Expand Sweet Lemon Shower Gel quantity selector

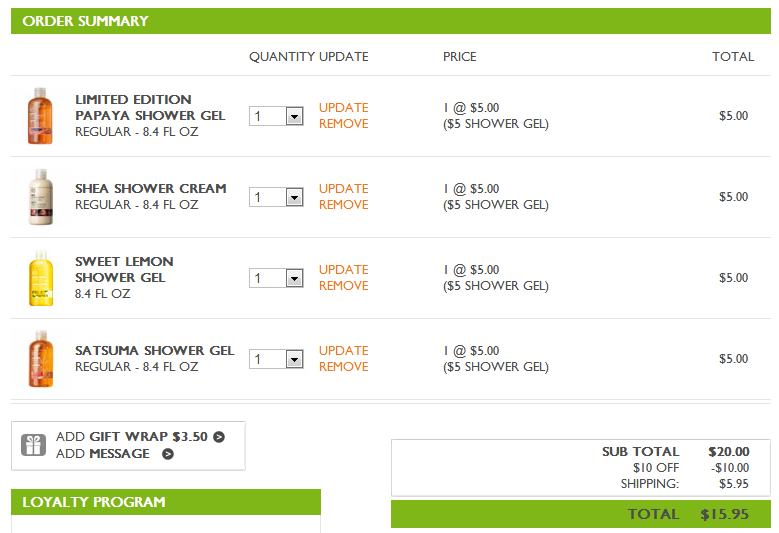[294, 279]
